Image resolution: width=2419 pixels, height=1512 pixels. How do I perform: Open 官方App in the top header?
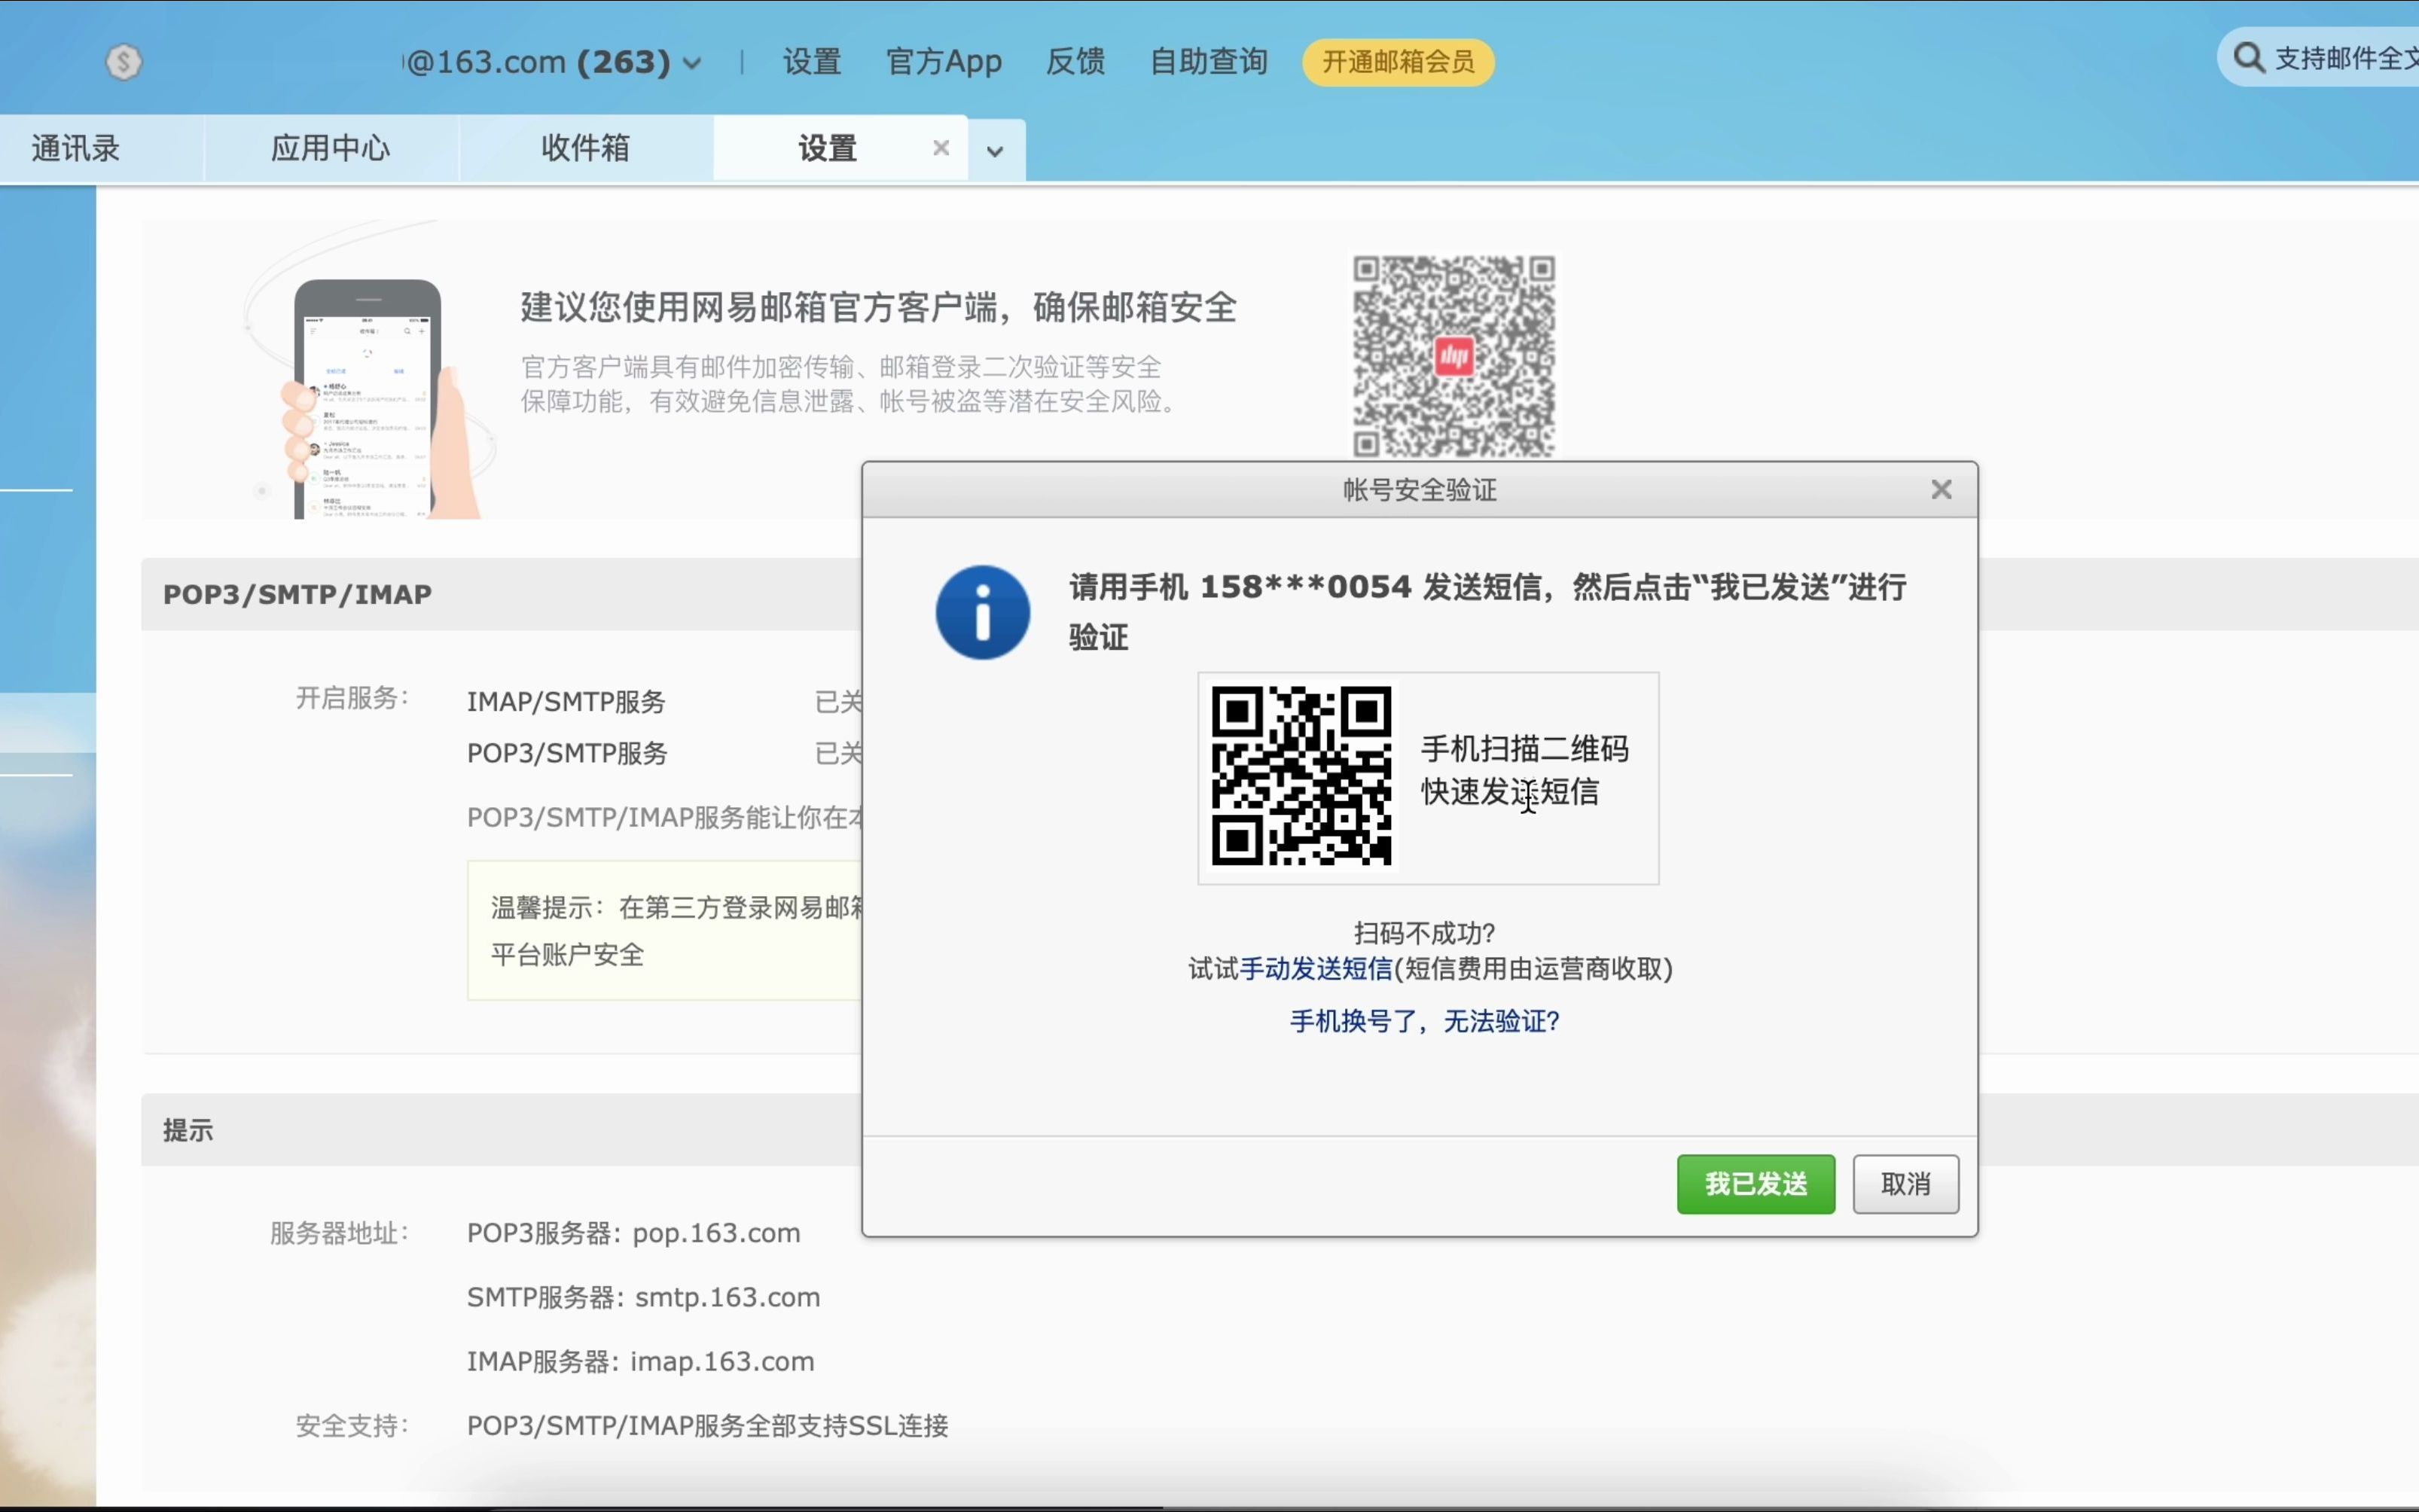click(x=943, y=62)
